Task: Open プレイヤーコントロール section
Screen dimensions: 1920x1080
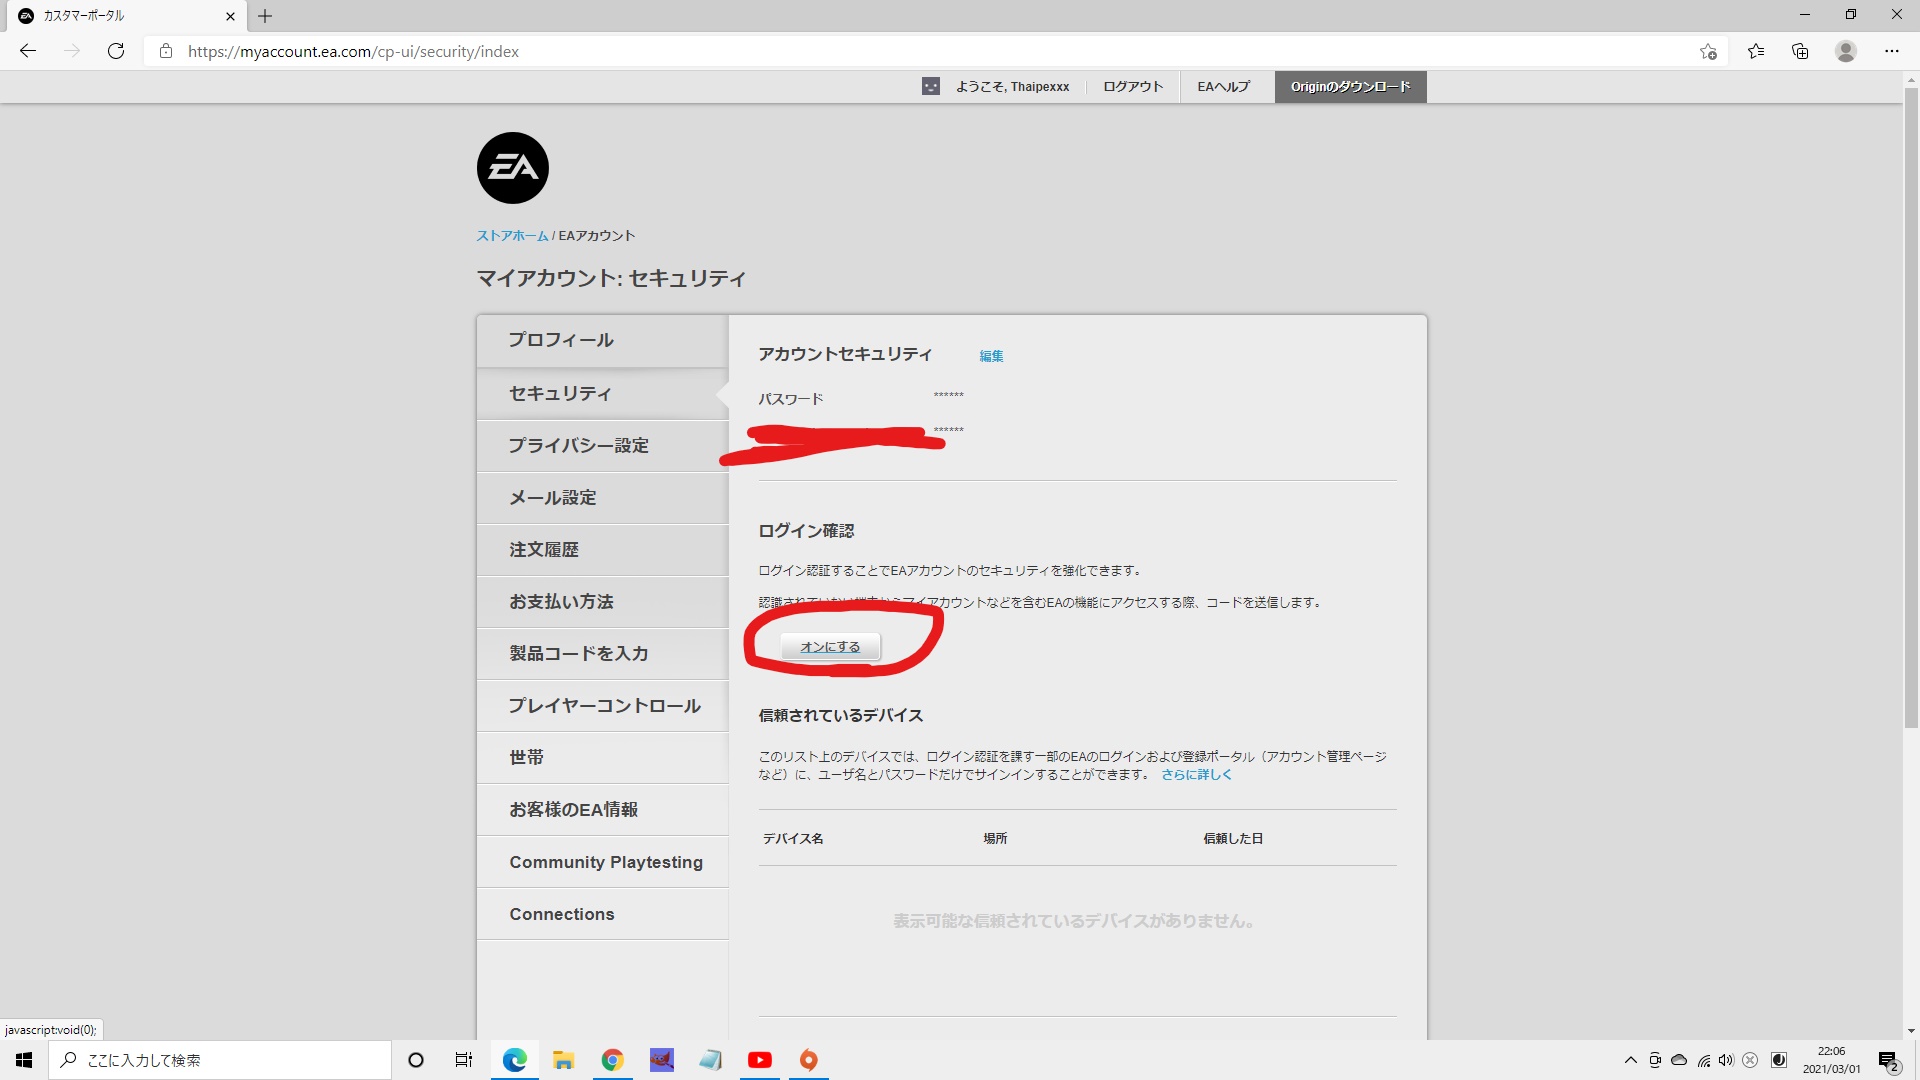Action: 603,706
